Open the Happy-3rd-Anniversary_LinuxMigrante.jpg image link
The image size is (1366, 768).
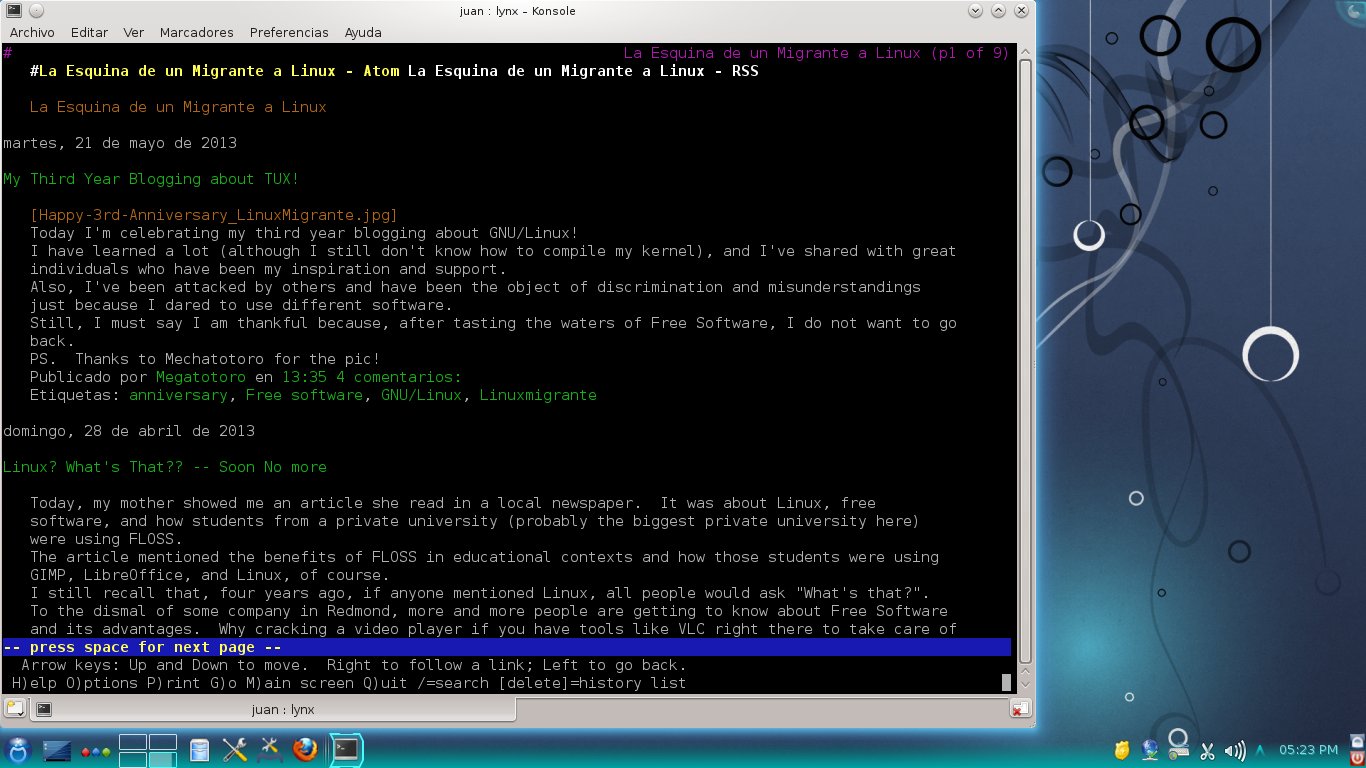pos(214,215)
